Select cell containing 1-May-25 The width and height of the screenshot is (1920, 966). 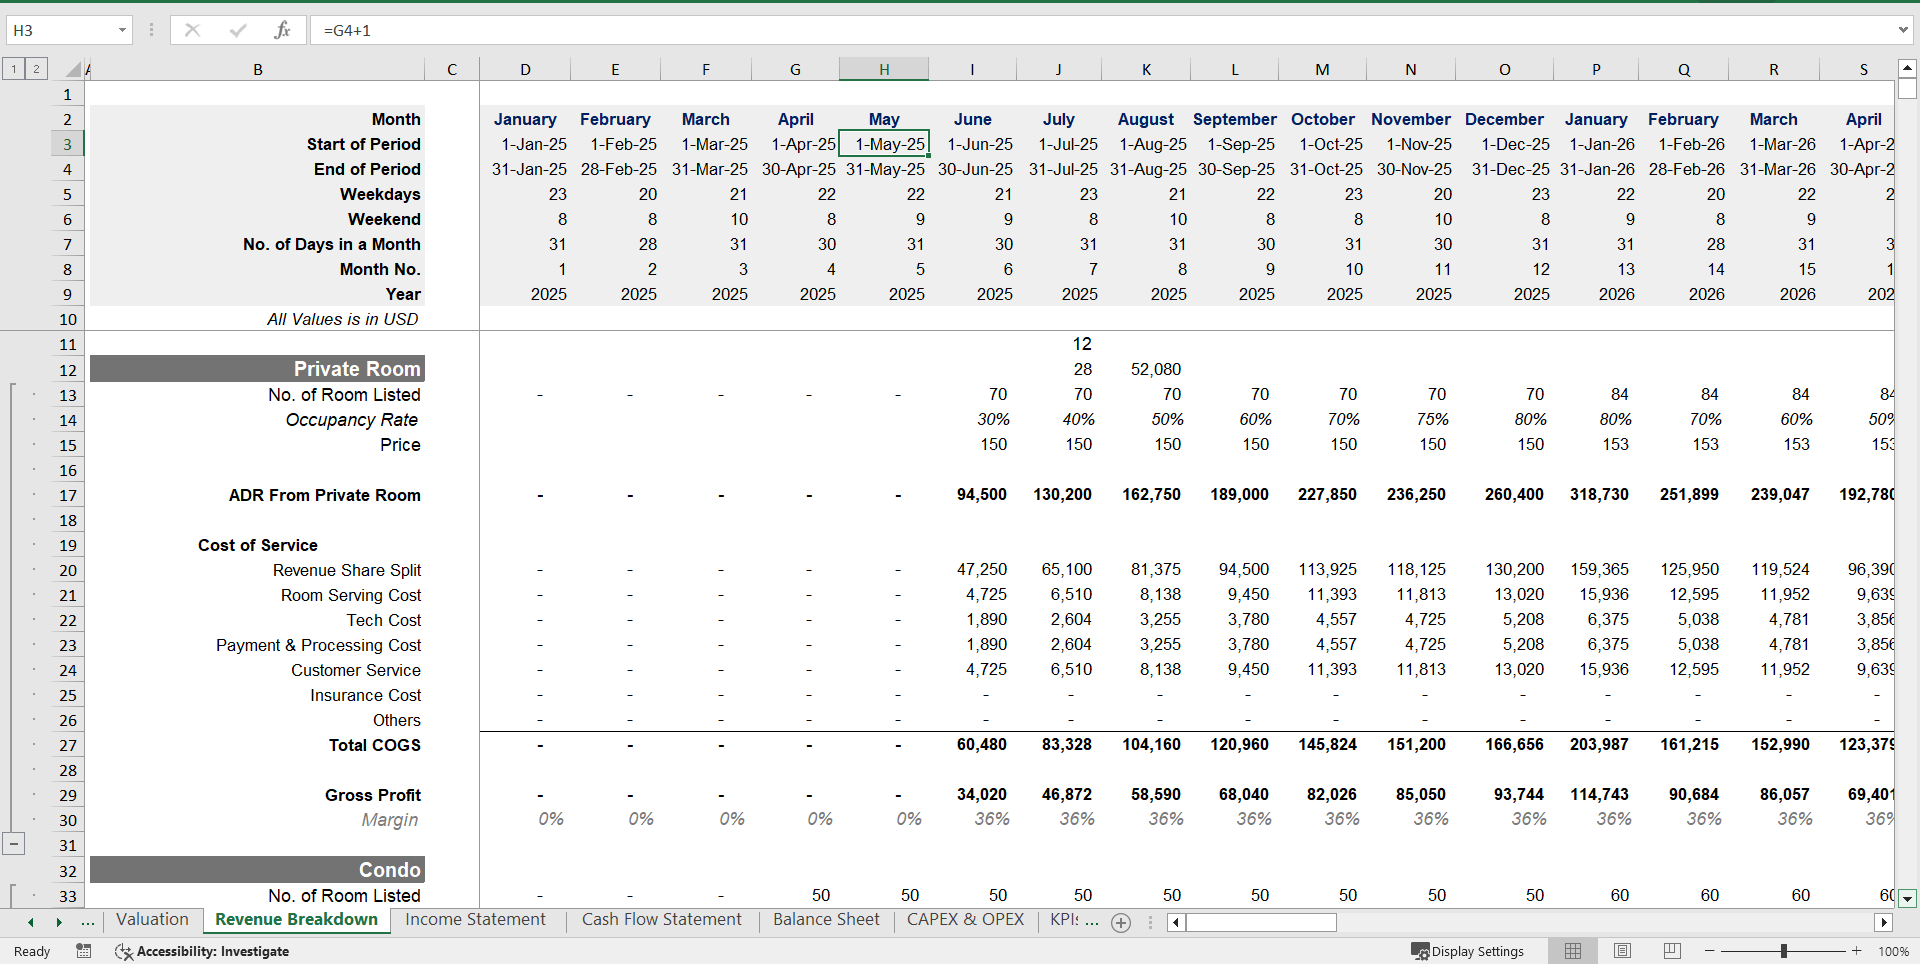click(884, 144)
